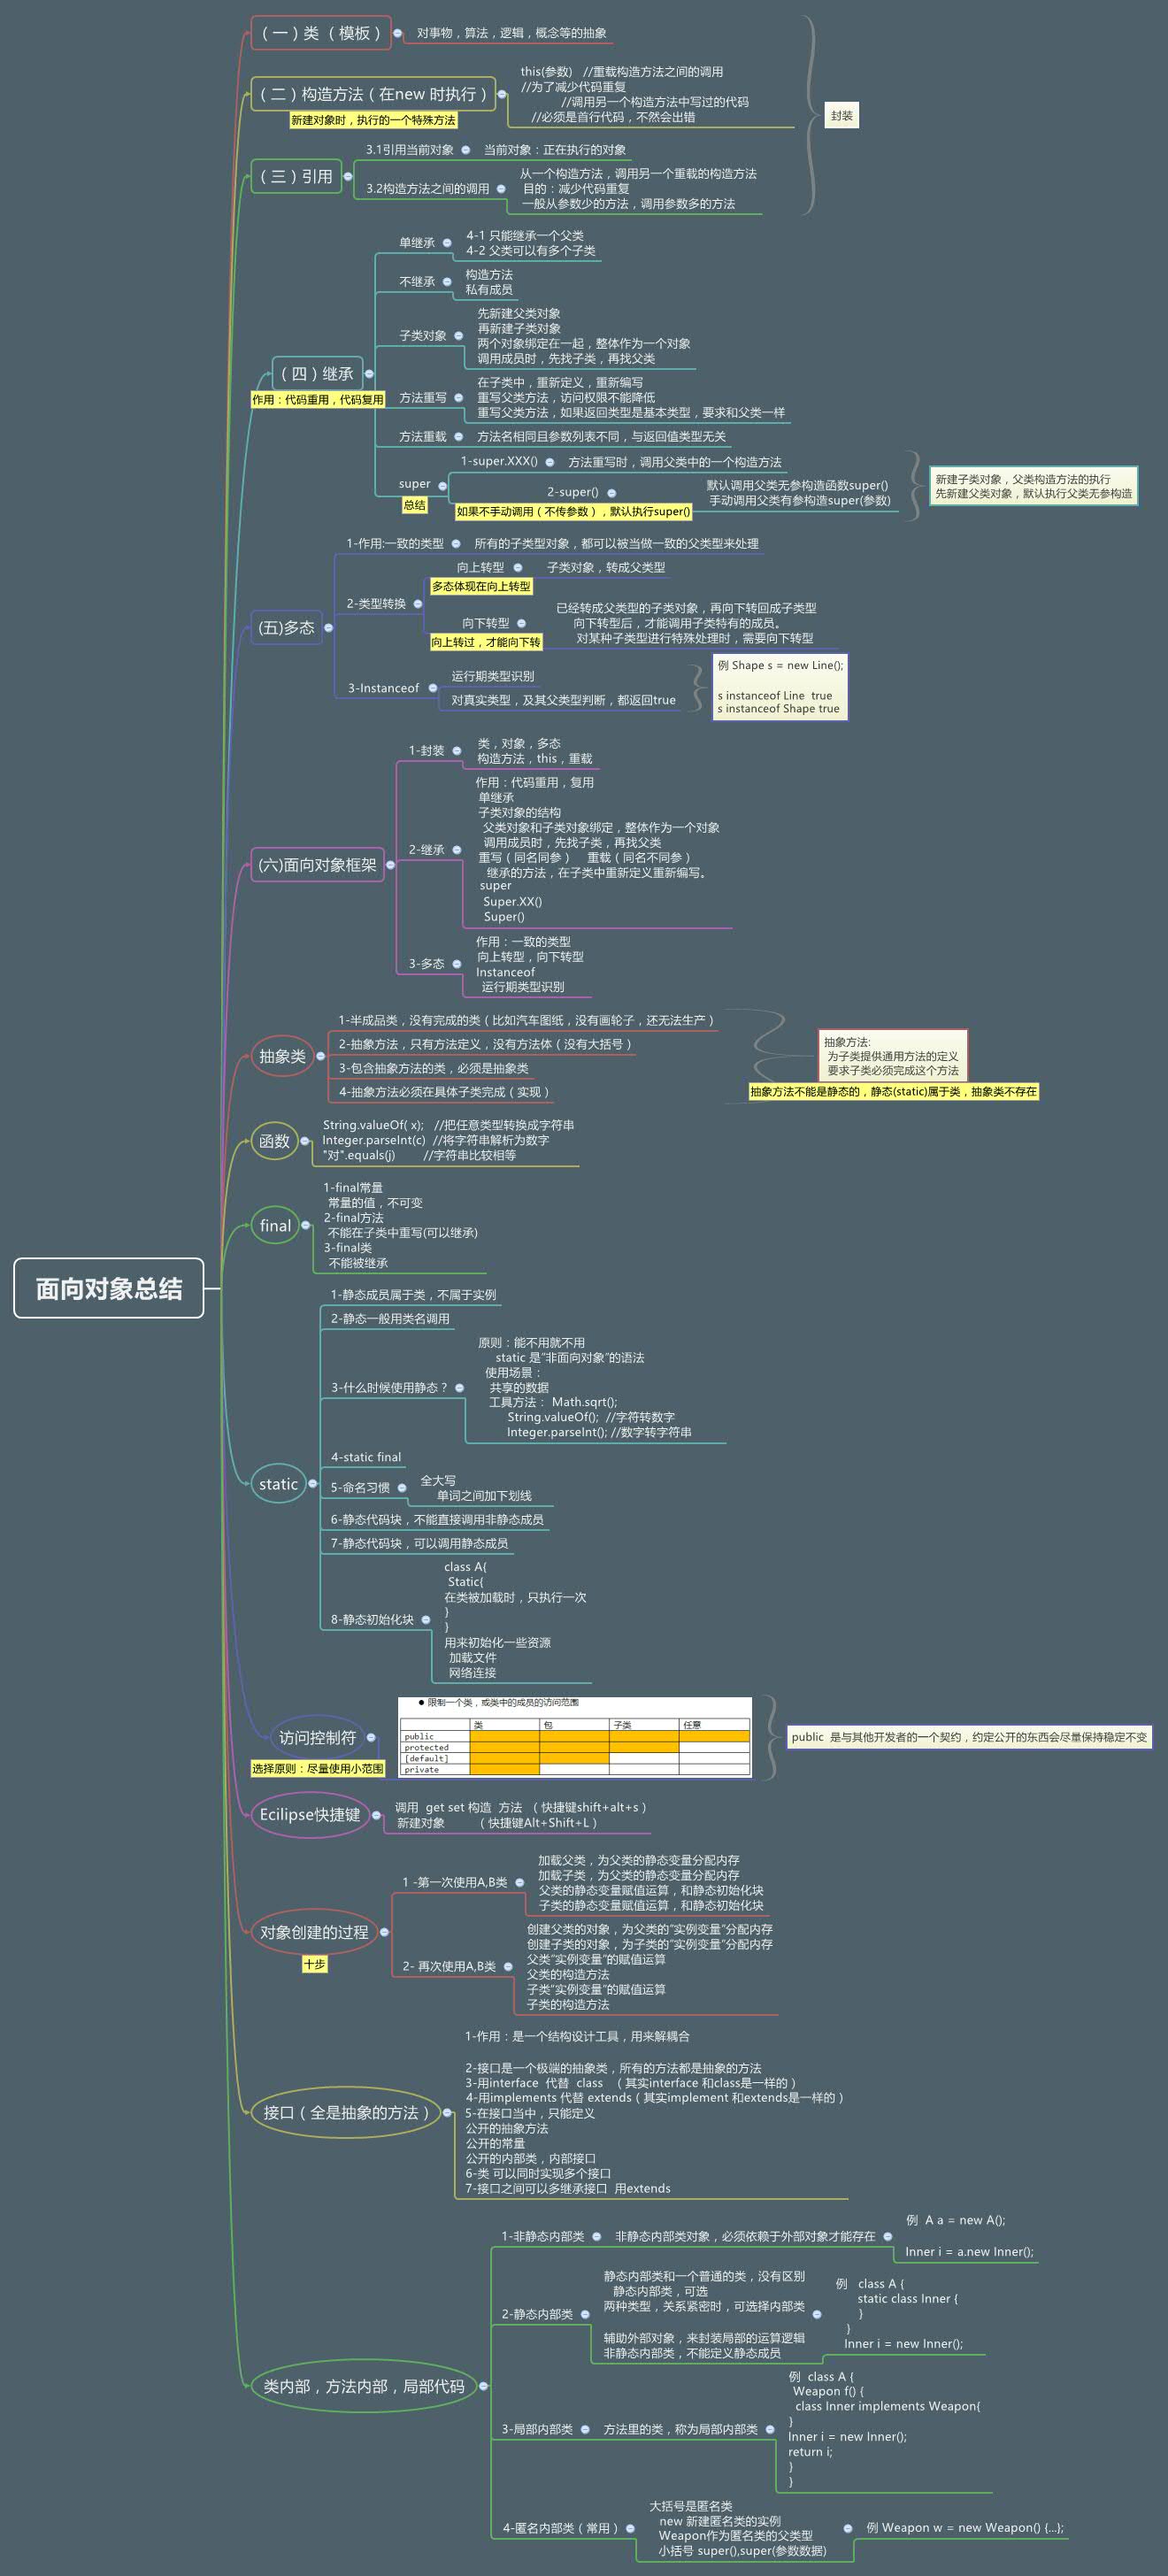Collapse the （四）继承 branch circle
The width and height of the screenshot is (1168, 2576).
pos(369,374)
